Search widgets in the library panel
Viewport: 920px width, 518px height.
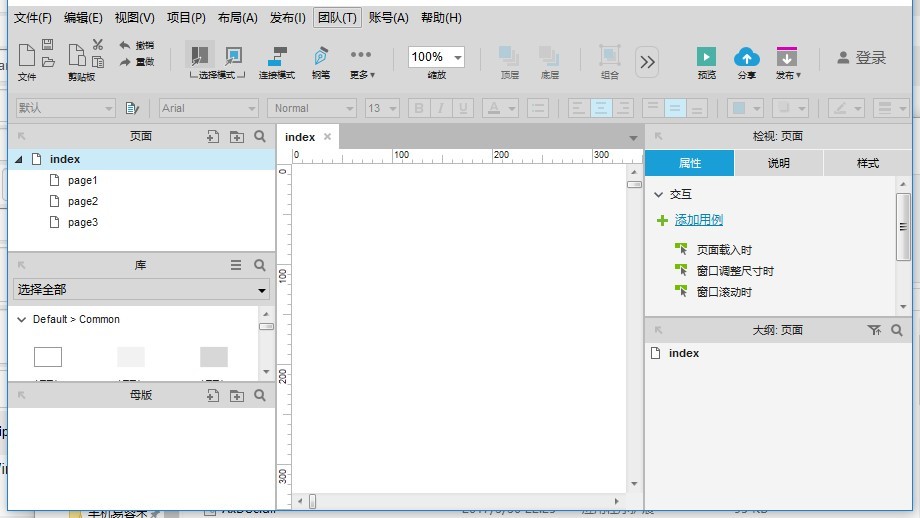tap(260, 265)
